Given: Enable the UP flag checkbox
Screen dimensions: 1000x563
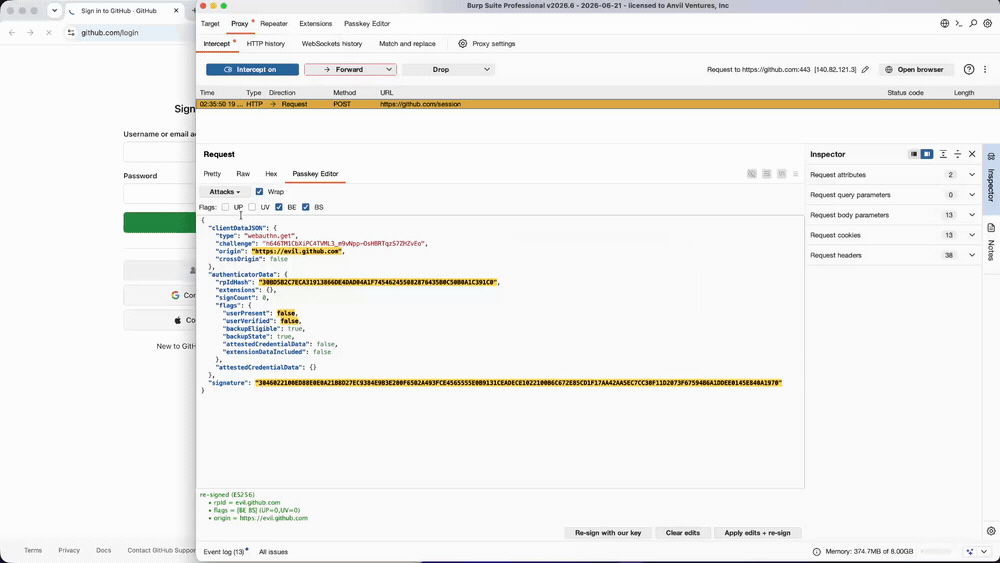Looking at the screenshot, I should point(225,207).
